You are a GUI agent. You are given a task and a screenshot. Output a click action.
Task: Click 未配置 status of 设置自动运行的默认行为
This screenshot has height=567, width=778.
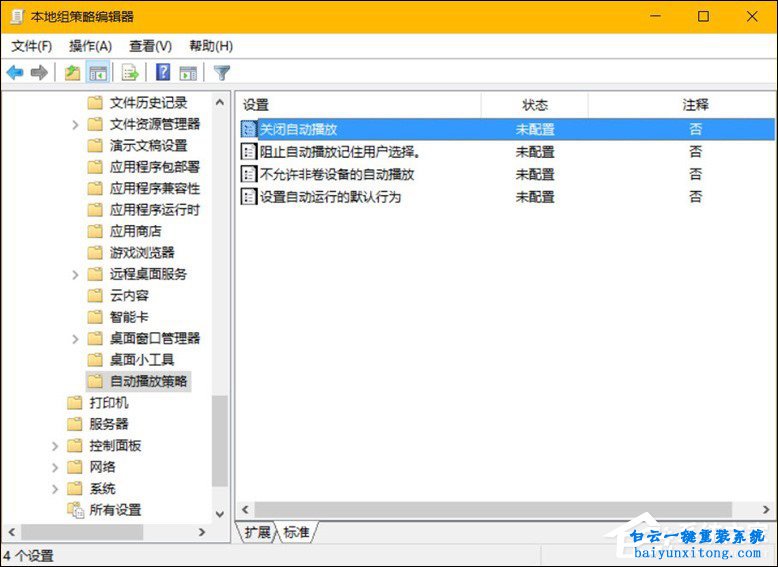534,197
